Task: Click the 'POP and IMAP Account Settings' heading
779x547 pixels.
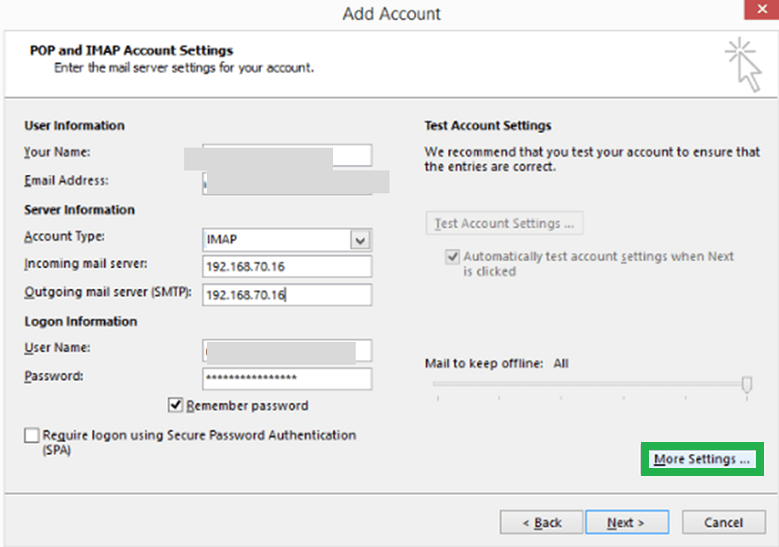Action: click(131, 51)
